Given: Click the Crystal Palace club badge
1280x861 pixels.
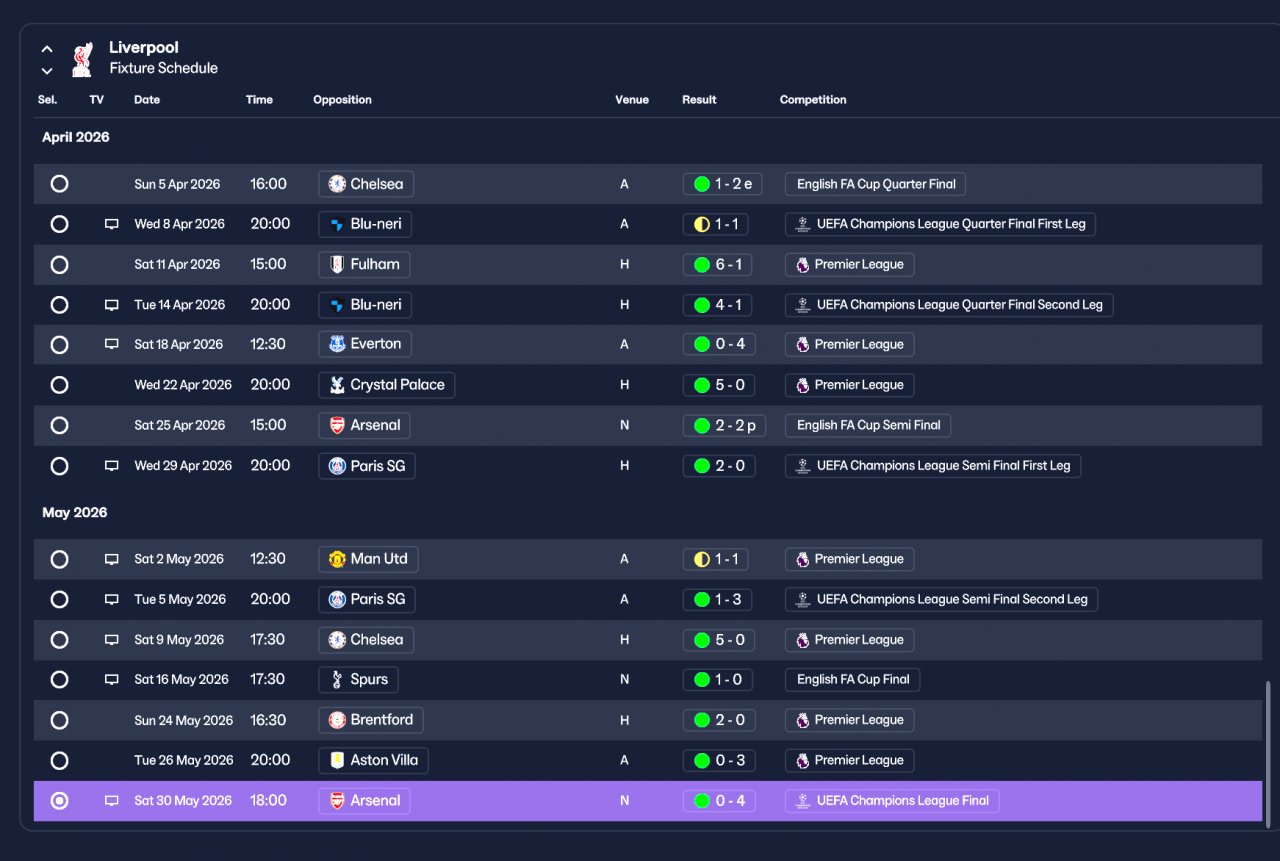Looking at the screenshot, I should [x=337, y=385].
